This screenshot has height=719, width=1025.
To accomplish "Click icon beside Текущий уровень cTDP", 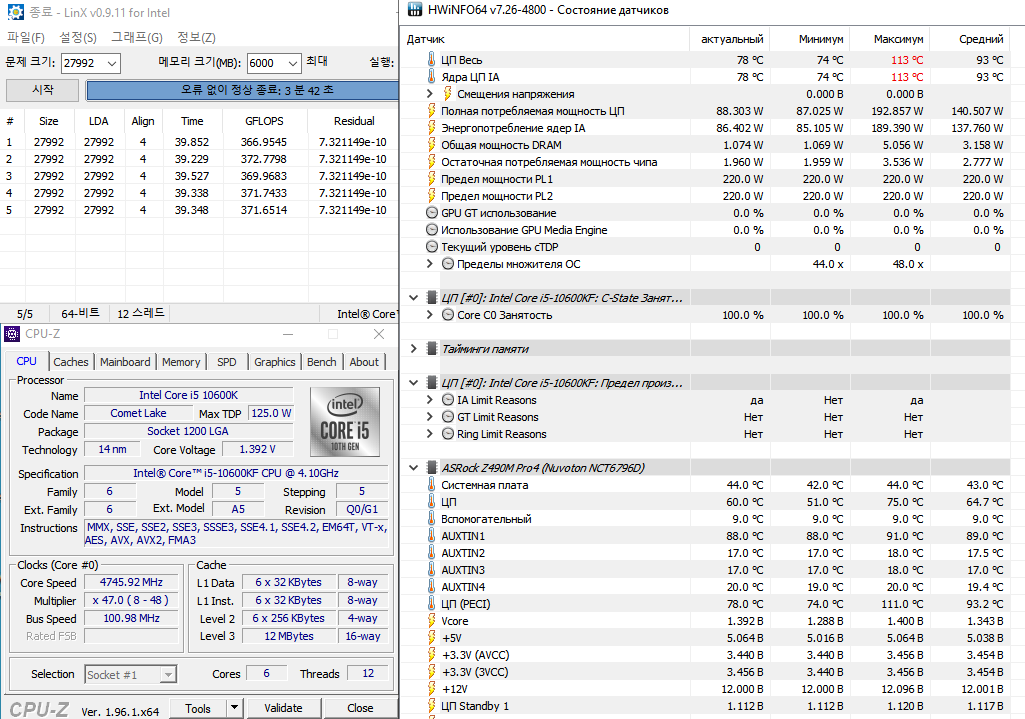I will [431, 246].
